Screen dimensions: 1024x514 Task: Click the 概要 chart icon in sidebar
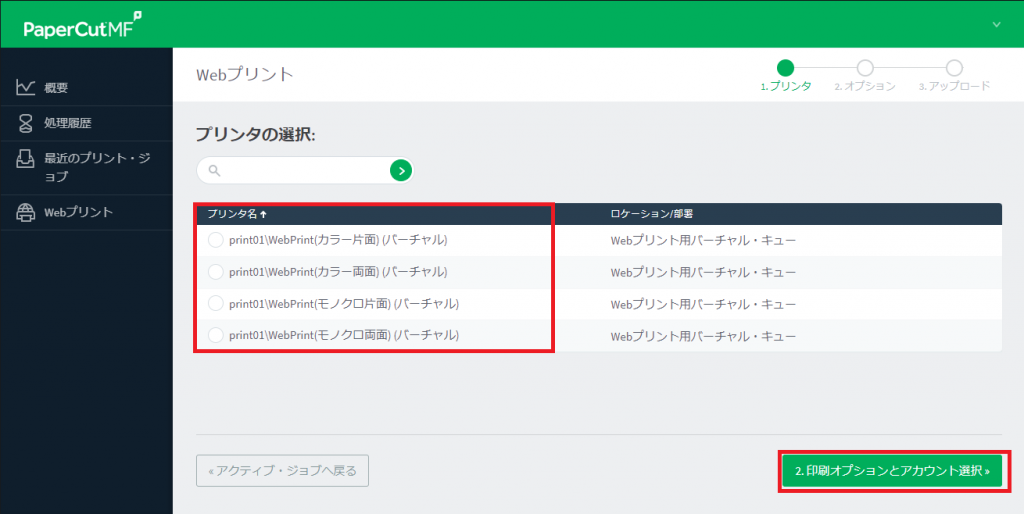pos(26,87)
